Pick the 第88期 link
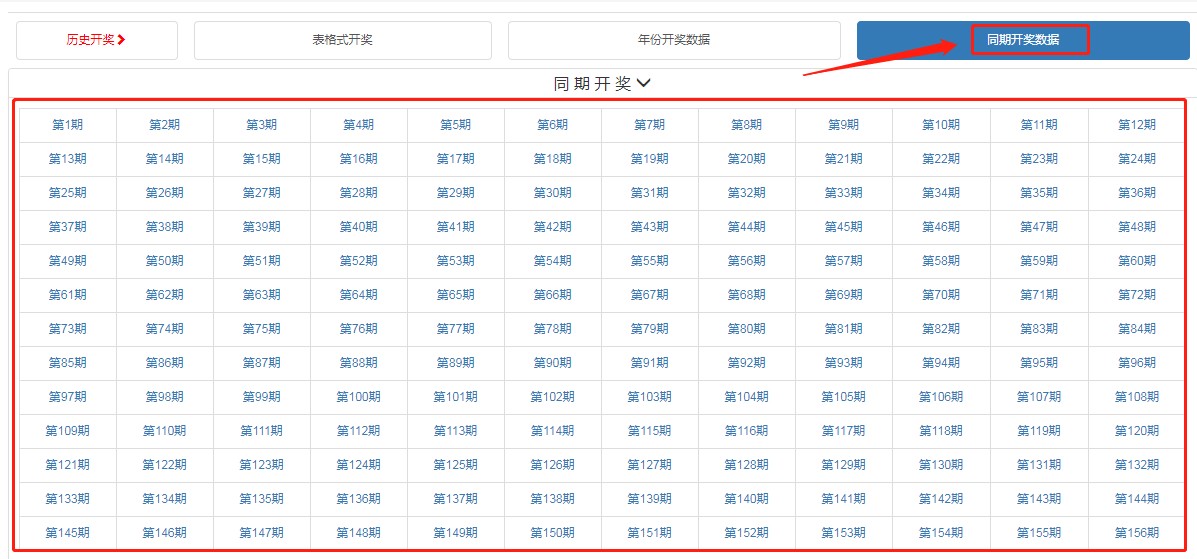This screenshot has width=1197, height=559. (x=359, y=364)
